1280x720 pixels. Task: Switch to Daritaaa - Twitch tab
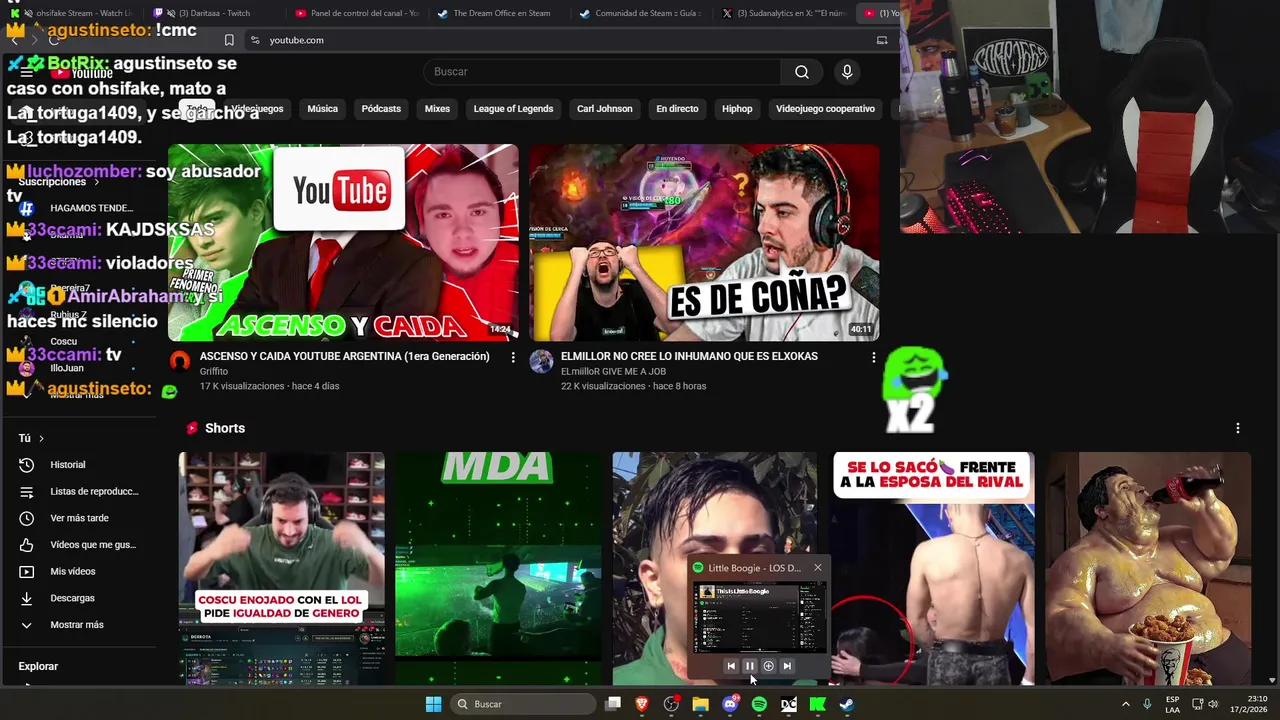(213, 13)
